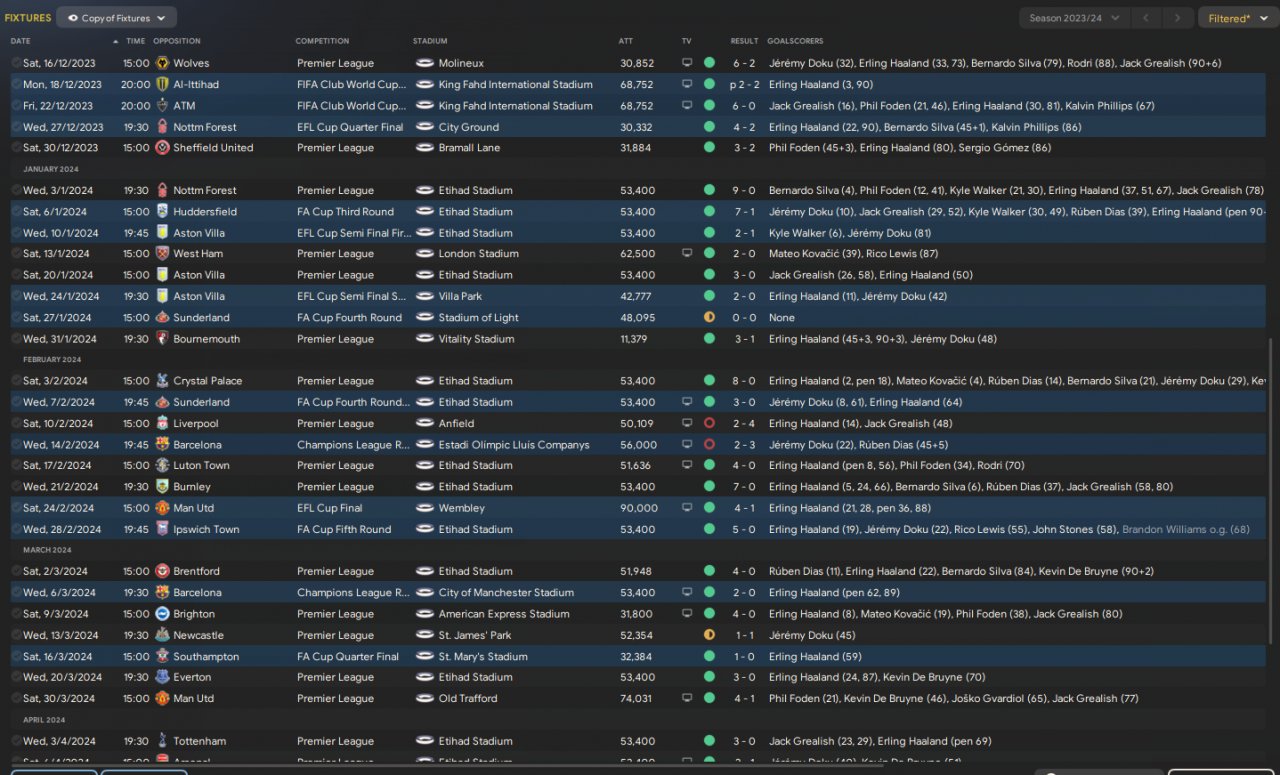The width and height of the screenshot is (1280, 775).
Task: Click the Southampton club badge
Action: click(162, 657)
